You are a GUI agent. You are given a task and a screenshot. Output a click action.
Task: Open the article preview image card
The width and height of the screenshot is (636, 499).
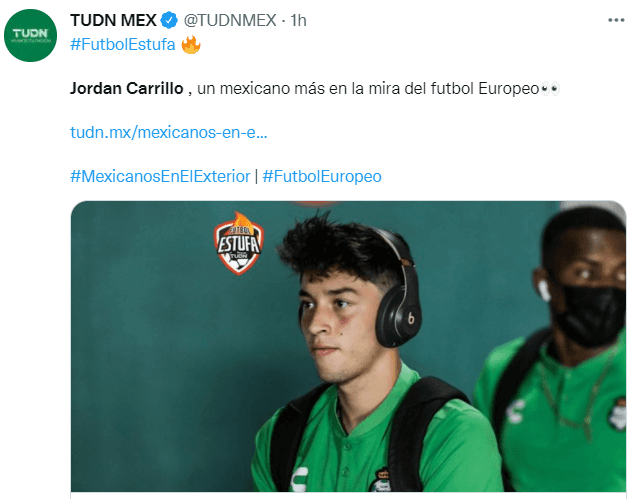point(348,346)
